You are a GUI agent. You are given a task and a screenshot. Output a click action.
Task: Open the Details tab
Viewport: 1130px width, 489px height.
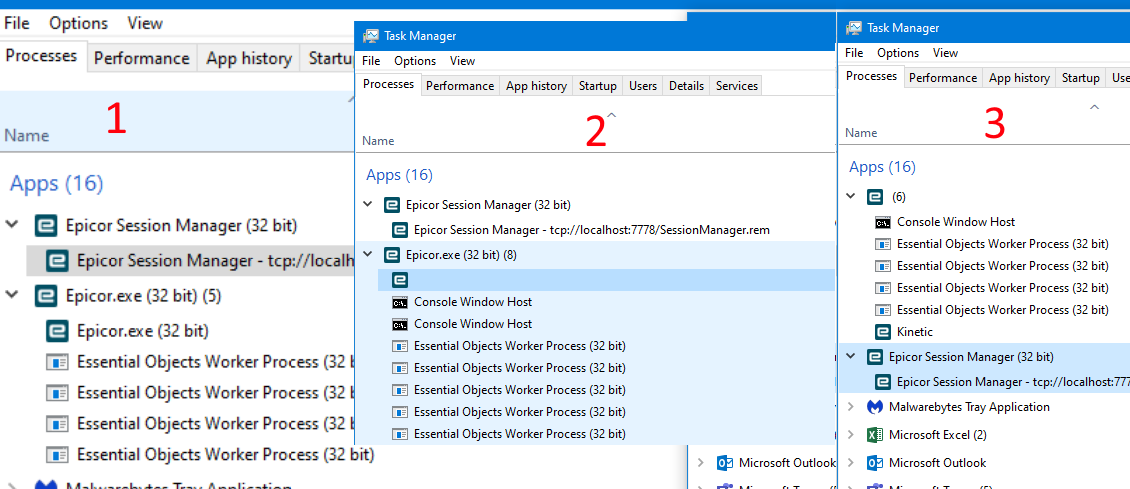[686, 86]
